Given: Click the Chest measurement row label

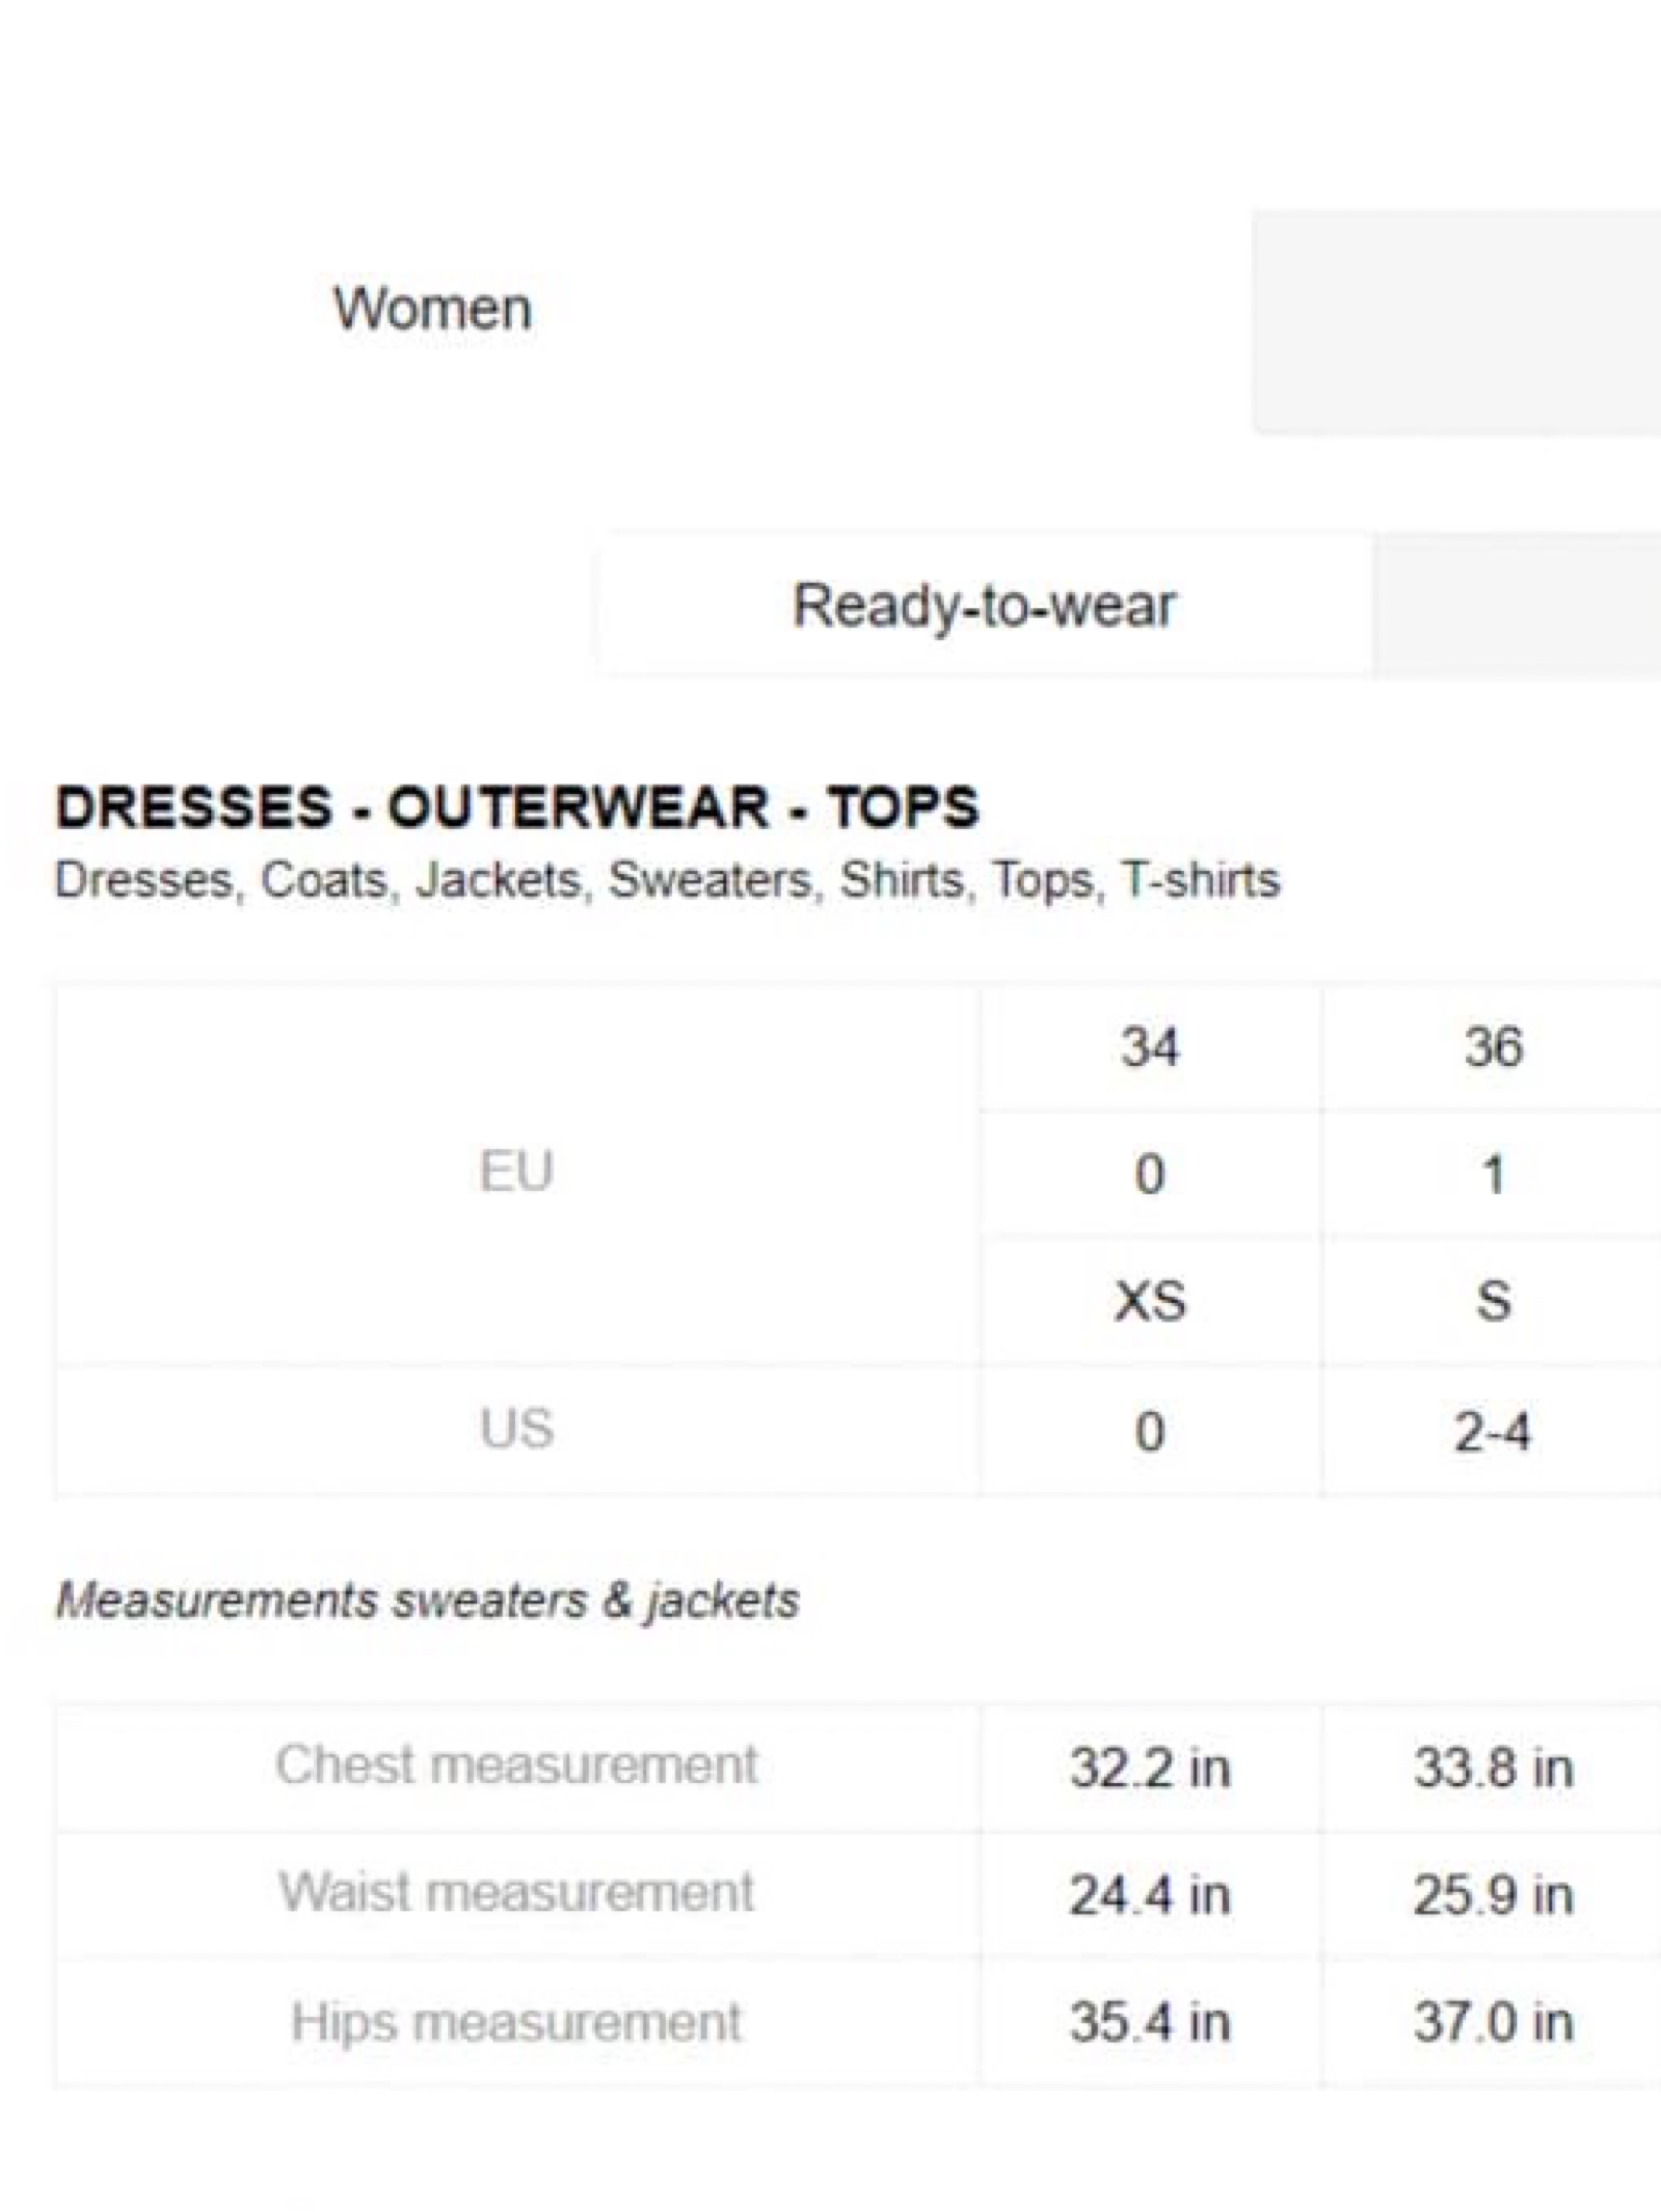Looking at the screenshot, I should point(517,1764).
